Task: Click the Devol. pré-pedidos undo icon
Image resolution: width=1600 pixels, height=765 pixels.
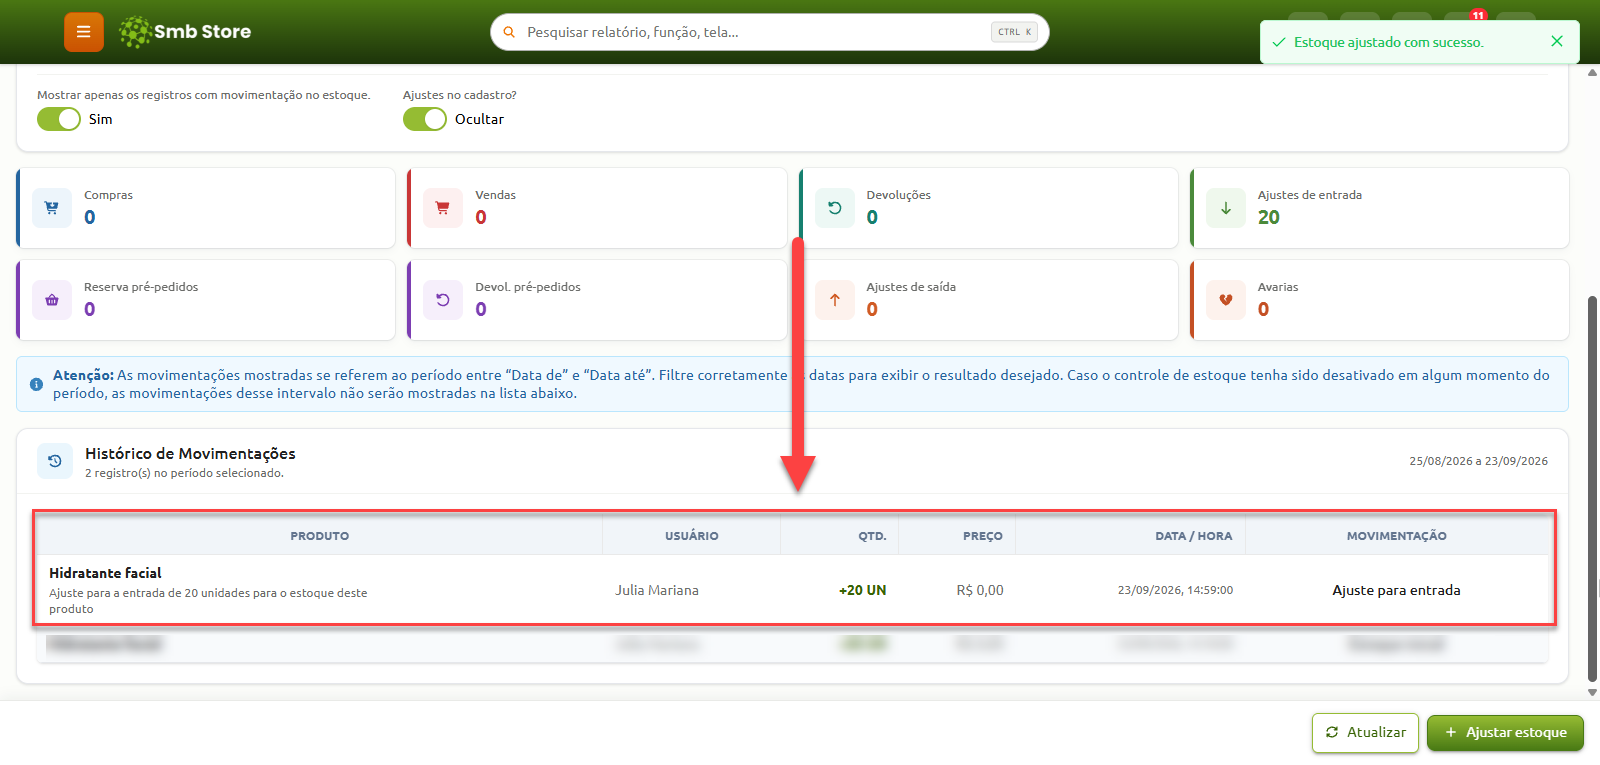Action: tap(443, 300)
